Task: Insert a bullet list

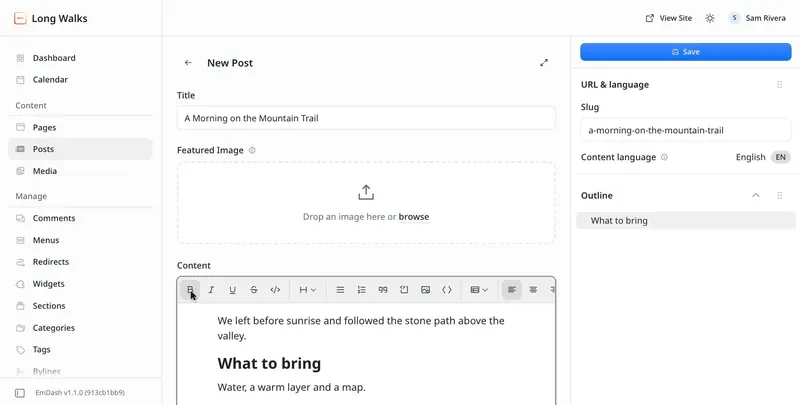Action: 340,290
